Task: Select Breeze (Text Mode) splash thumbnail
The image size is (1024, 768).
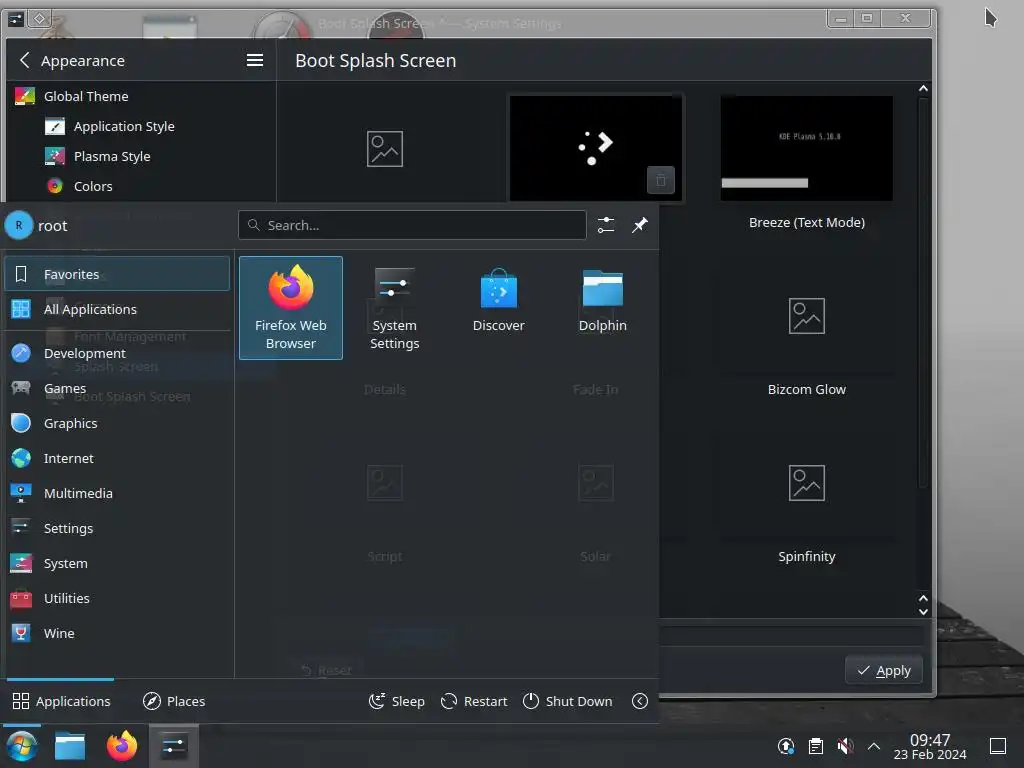Action: point(807,148)
